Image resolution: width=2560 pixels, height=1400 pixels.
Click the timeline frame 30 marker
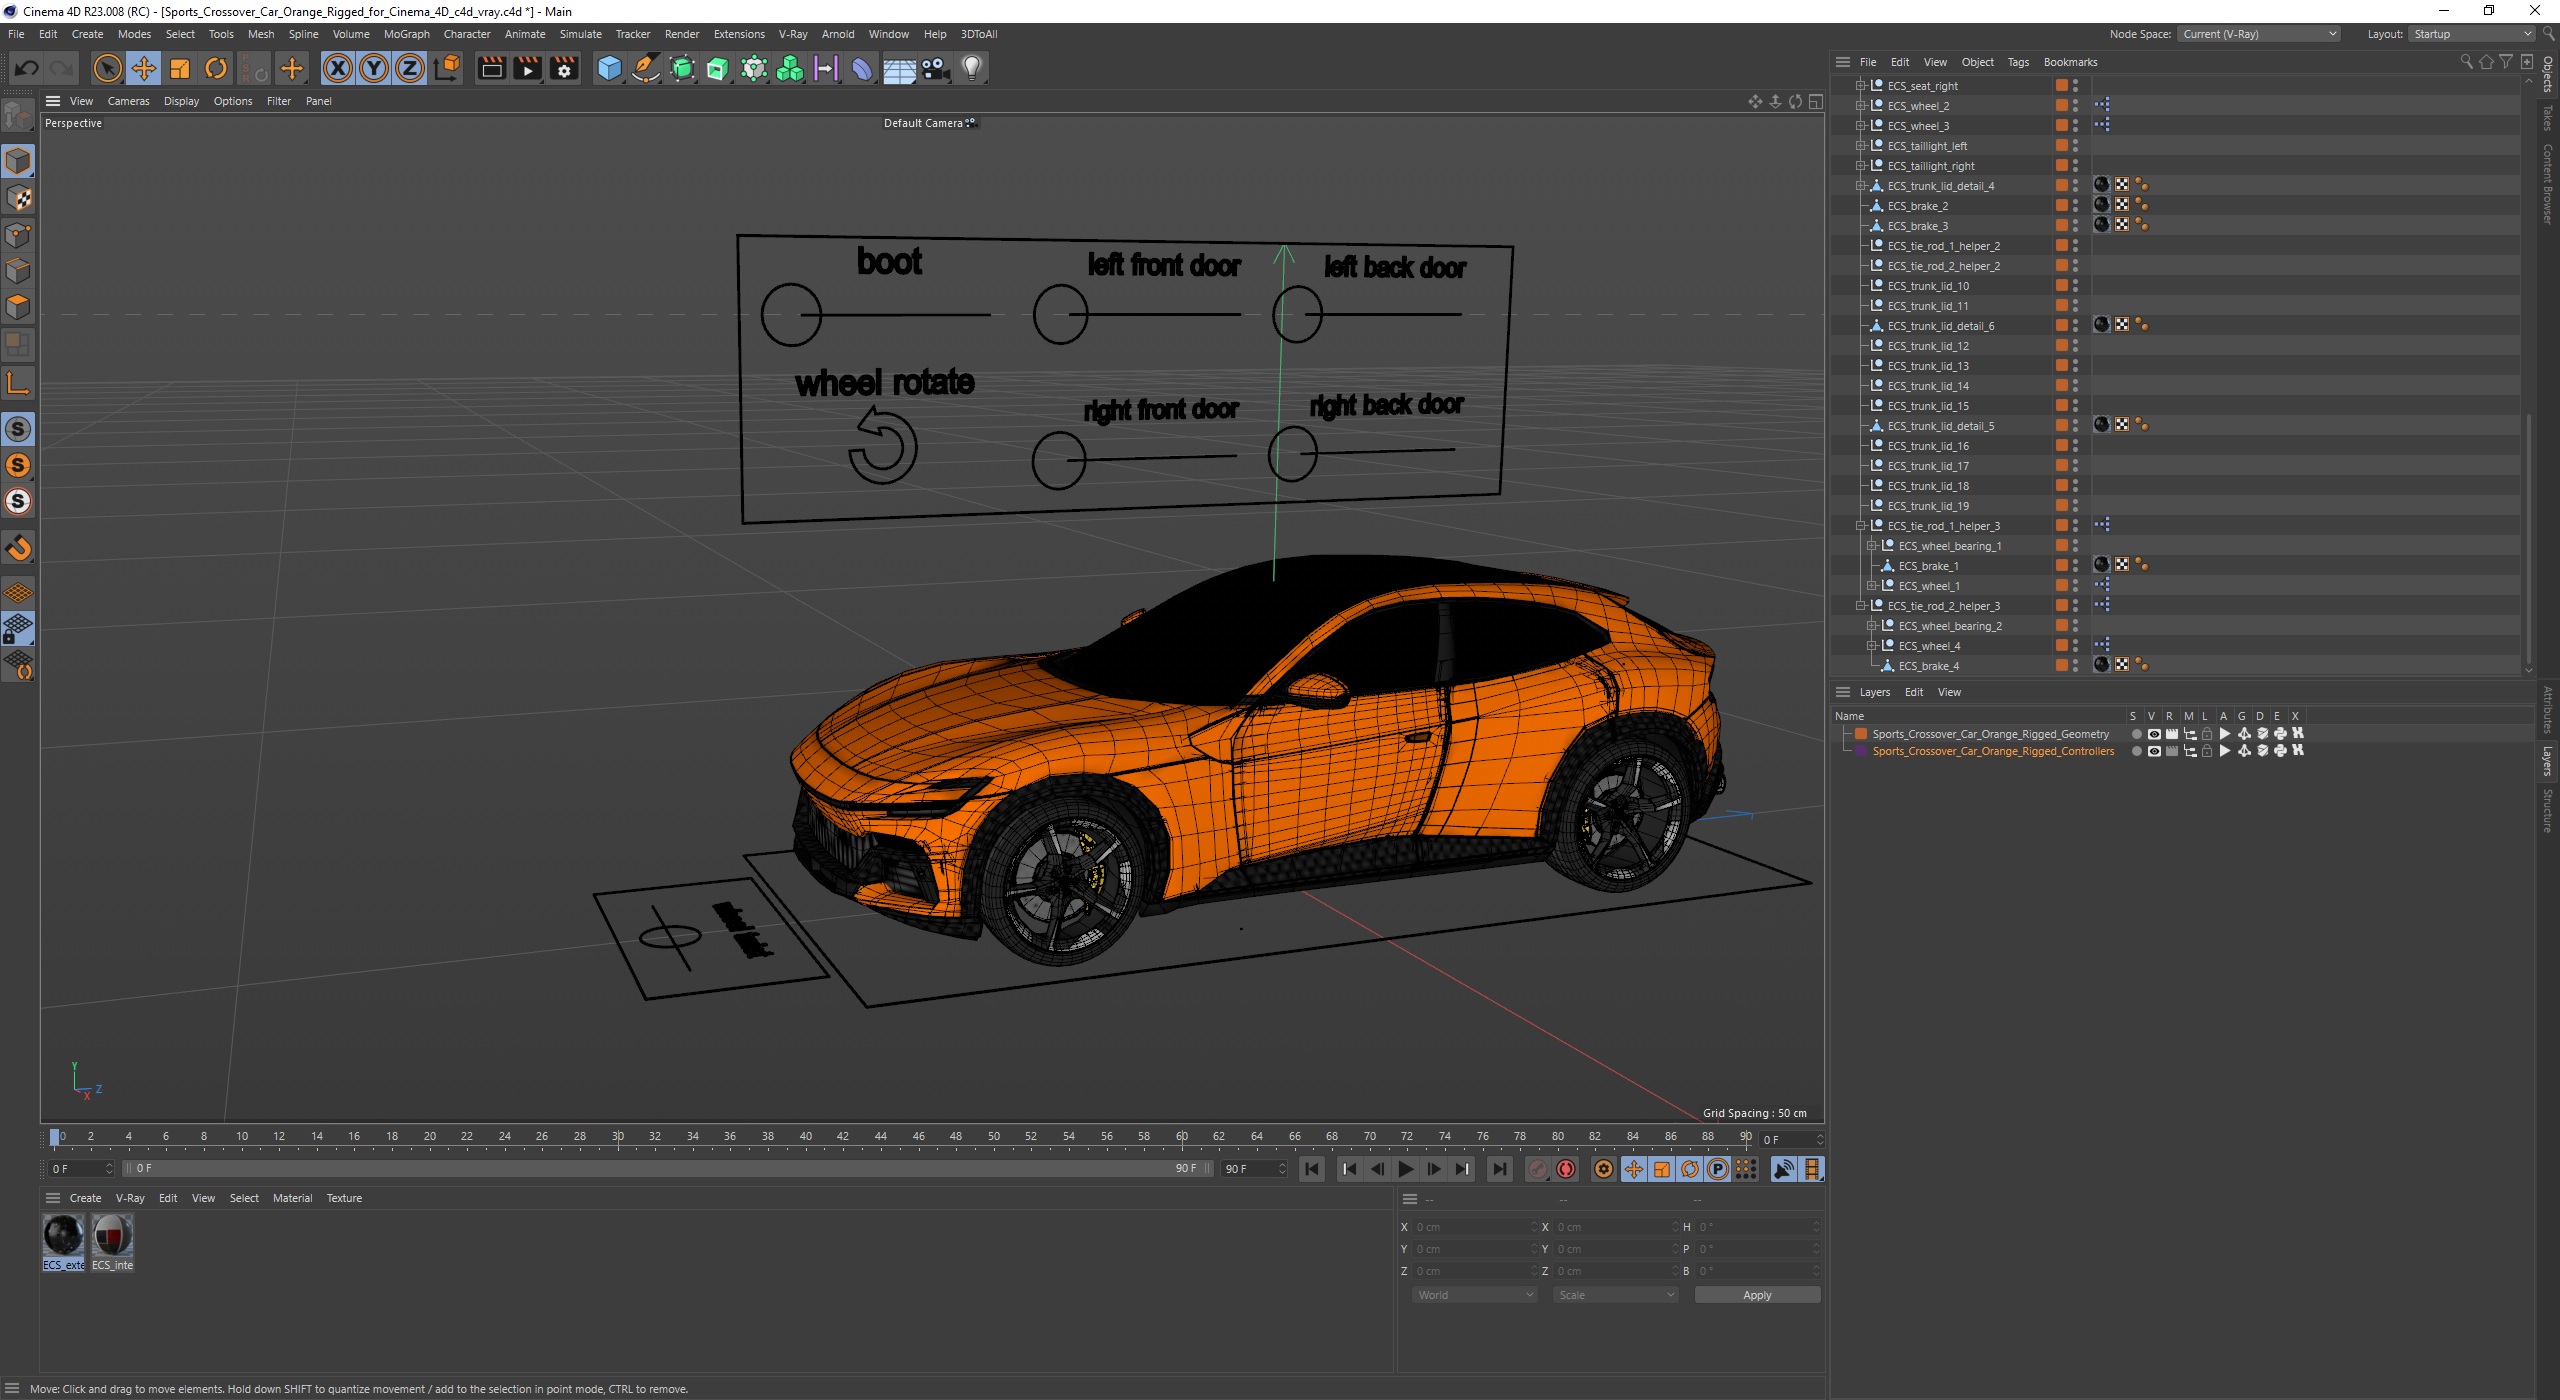618,1137
